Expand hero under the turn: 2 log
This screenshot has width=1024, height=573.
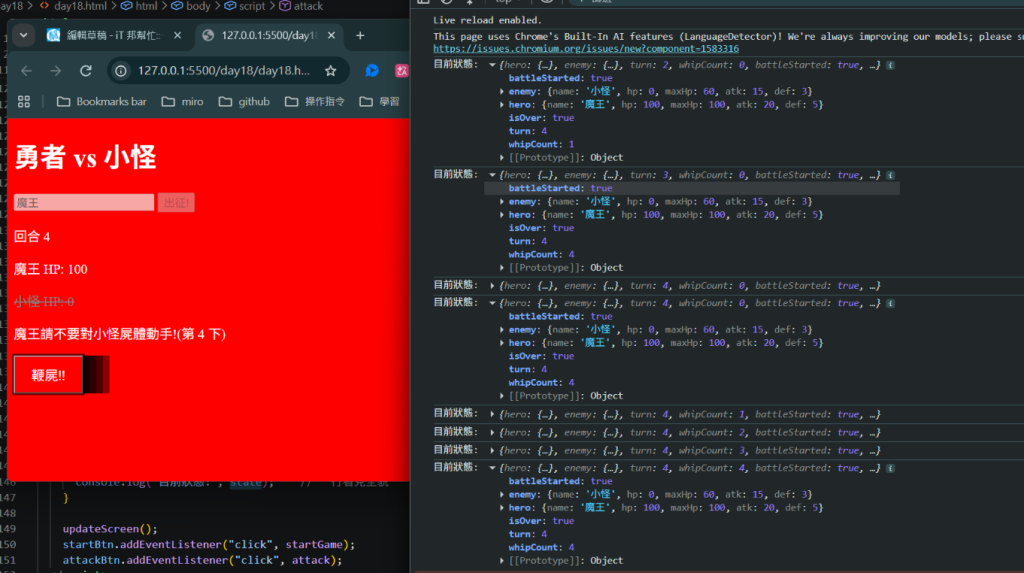click(502, 105)
